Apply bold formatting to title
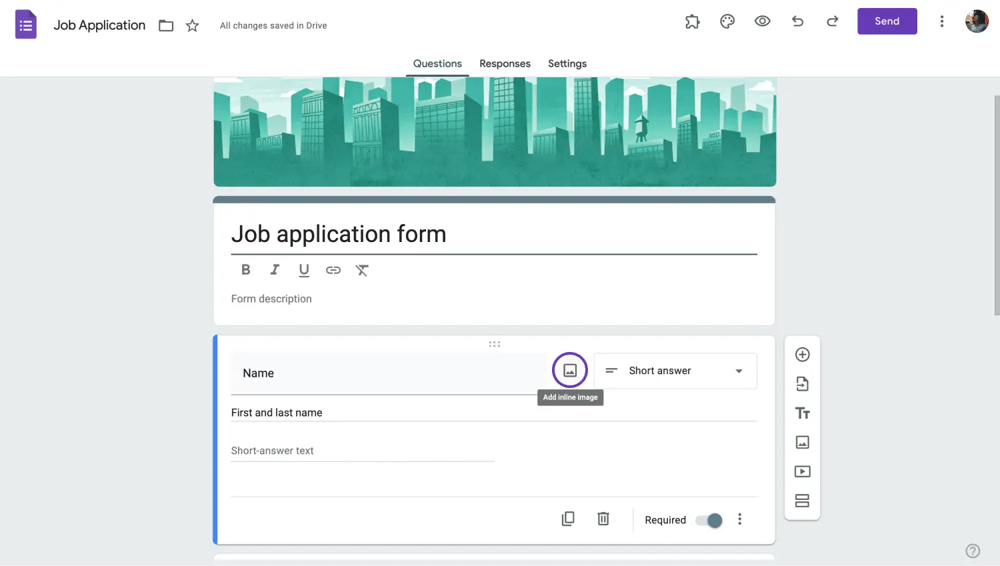Viewport: 1000px width, 566px height. click(246, 270)
